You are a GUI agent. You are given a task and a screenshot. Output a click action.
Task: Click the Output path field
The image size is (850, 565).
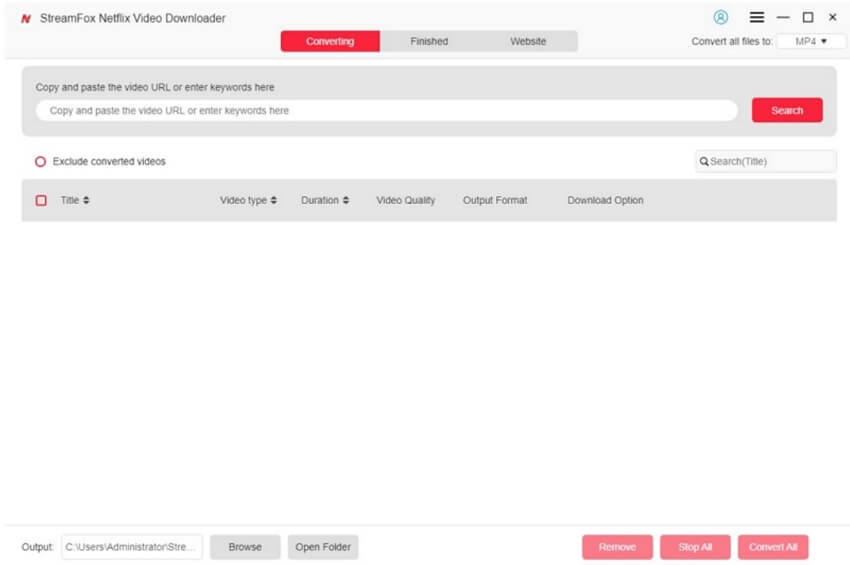tap(132, 547)
